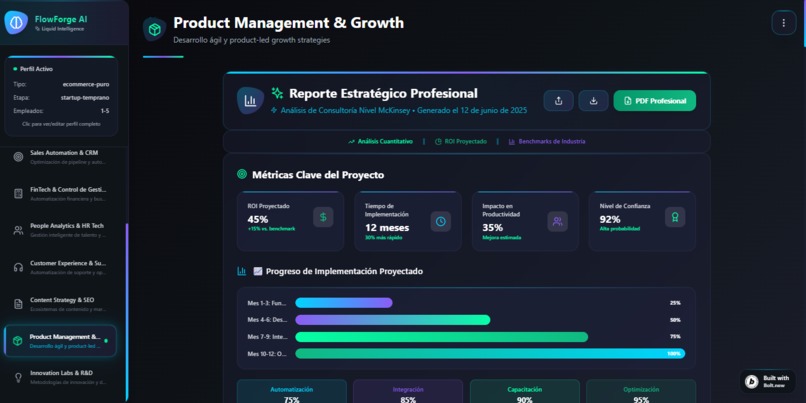Click the share/upload icon button
The height and width of the screenshot is (403, 806).
click(558, 101)
